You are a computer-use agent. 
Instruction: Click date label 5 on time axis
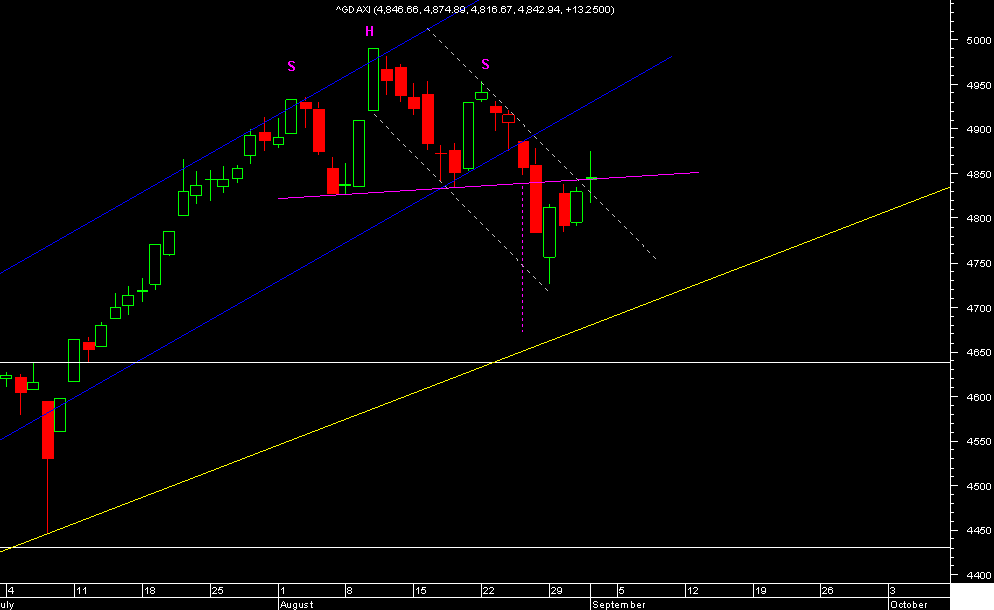coord(621,590)
